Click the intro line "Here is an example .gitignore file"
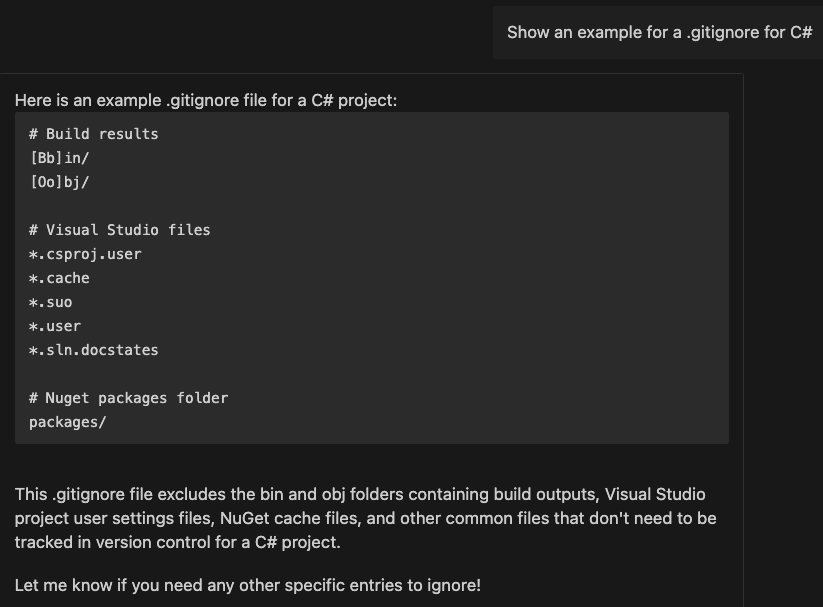823x607 pixels. tap(206, 100)
